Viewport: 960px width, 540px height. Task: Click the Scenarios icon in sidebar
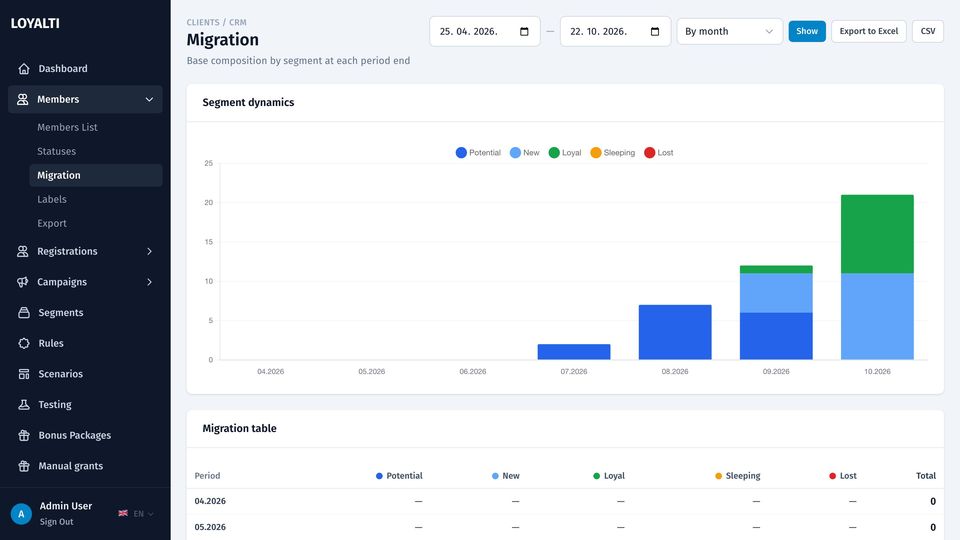pyautogui.click(x=24, y=373)
